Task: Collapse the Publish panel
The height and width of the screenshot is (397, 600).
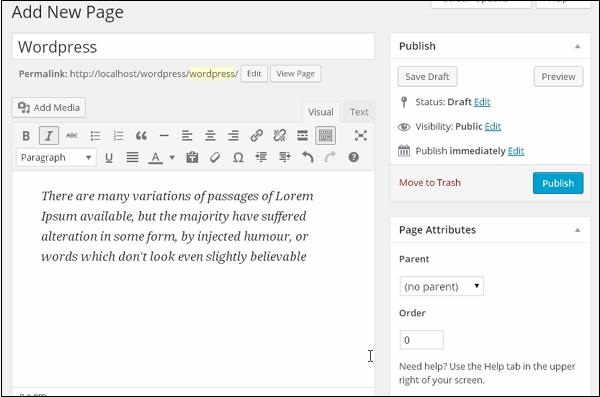Action: point(577,46)
